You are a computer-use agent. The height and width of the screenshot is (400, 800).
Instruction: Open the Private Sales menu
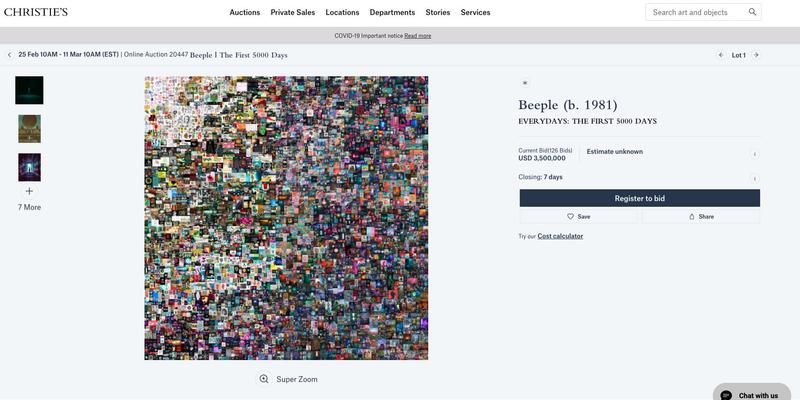point(293,12)
